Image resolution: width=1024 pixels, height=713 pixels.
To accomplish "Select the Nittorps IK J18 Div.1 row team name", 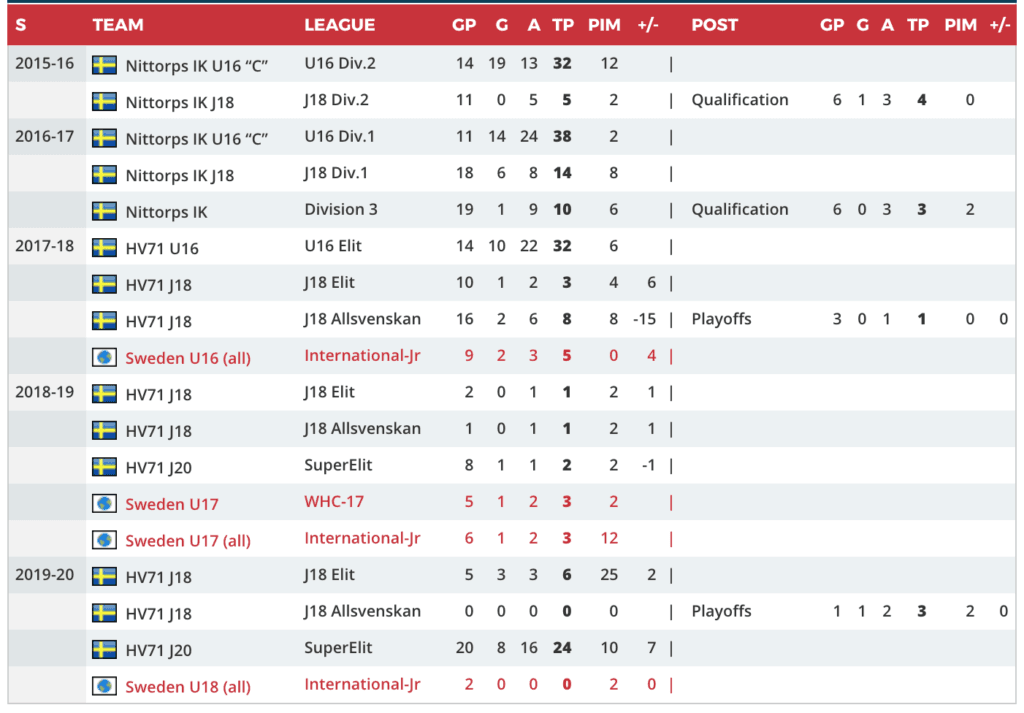I will pos(180,175).
